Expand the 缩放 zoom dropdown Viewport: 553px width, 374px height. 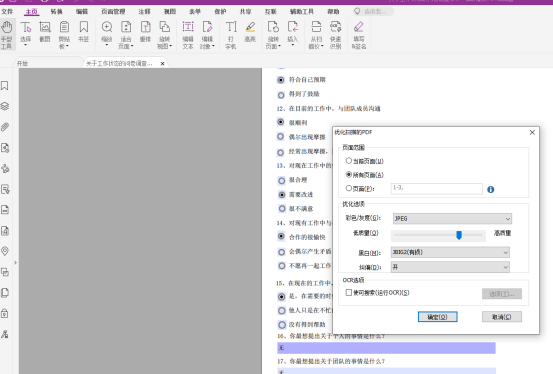107,45
